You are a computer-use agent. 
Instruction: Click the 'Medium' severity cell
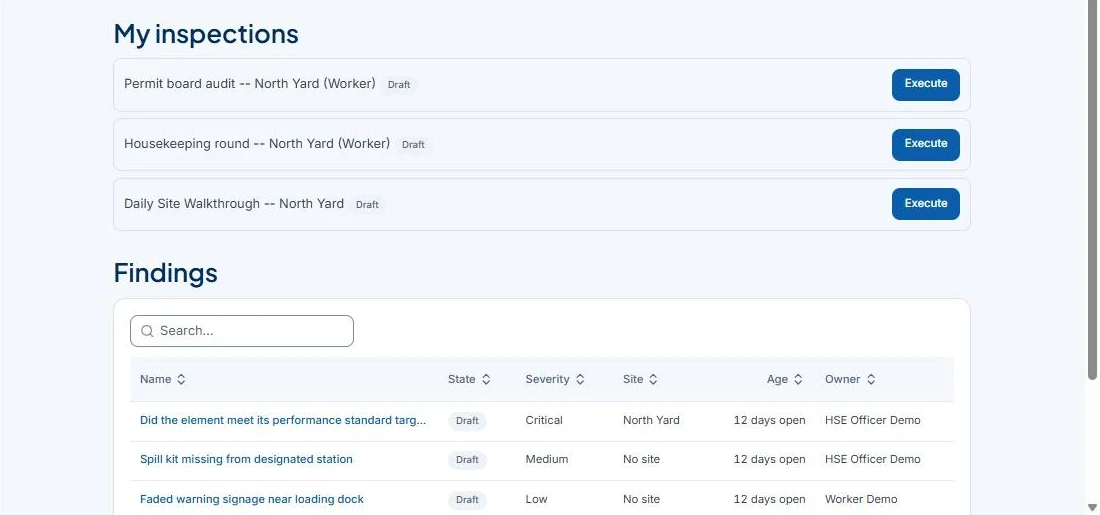[x=546, y=459]
